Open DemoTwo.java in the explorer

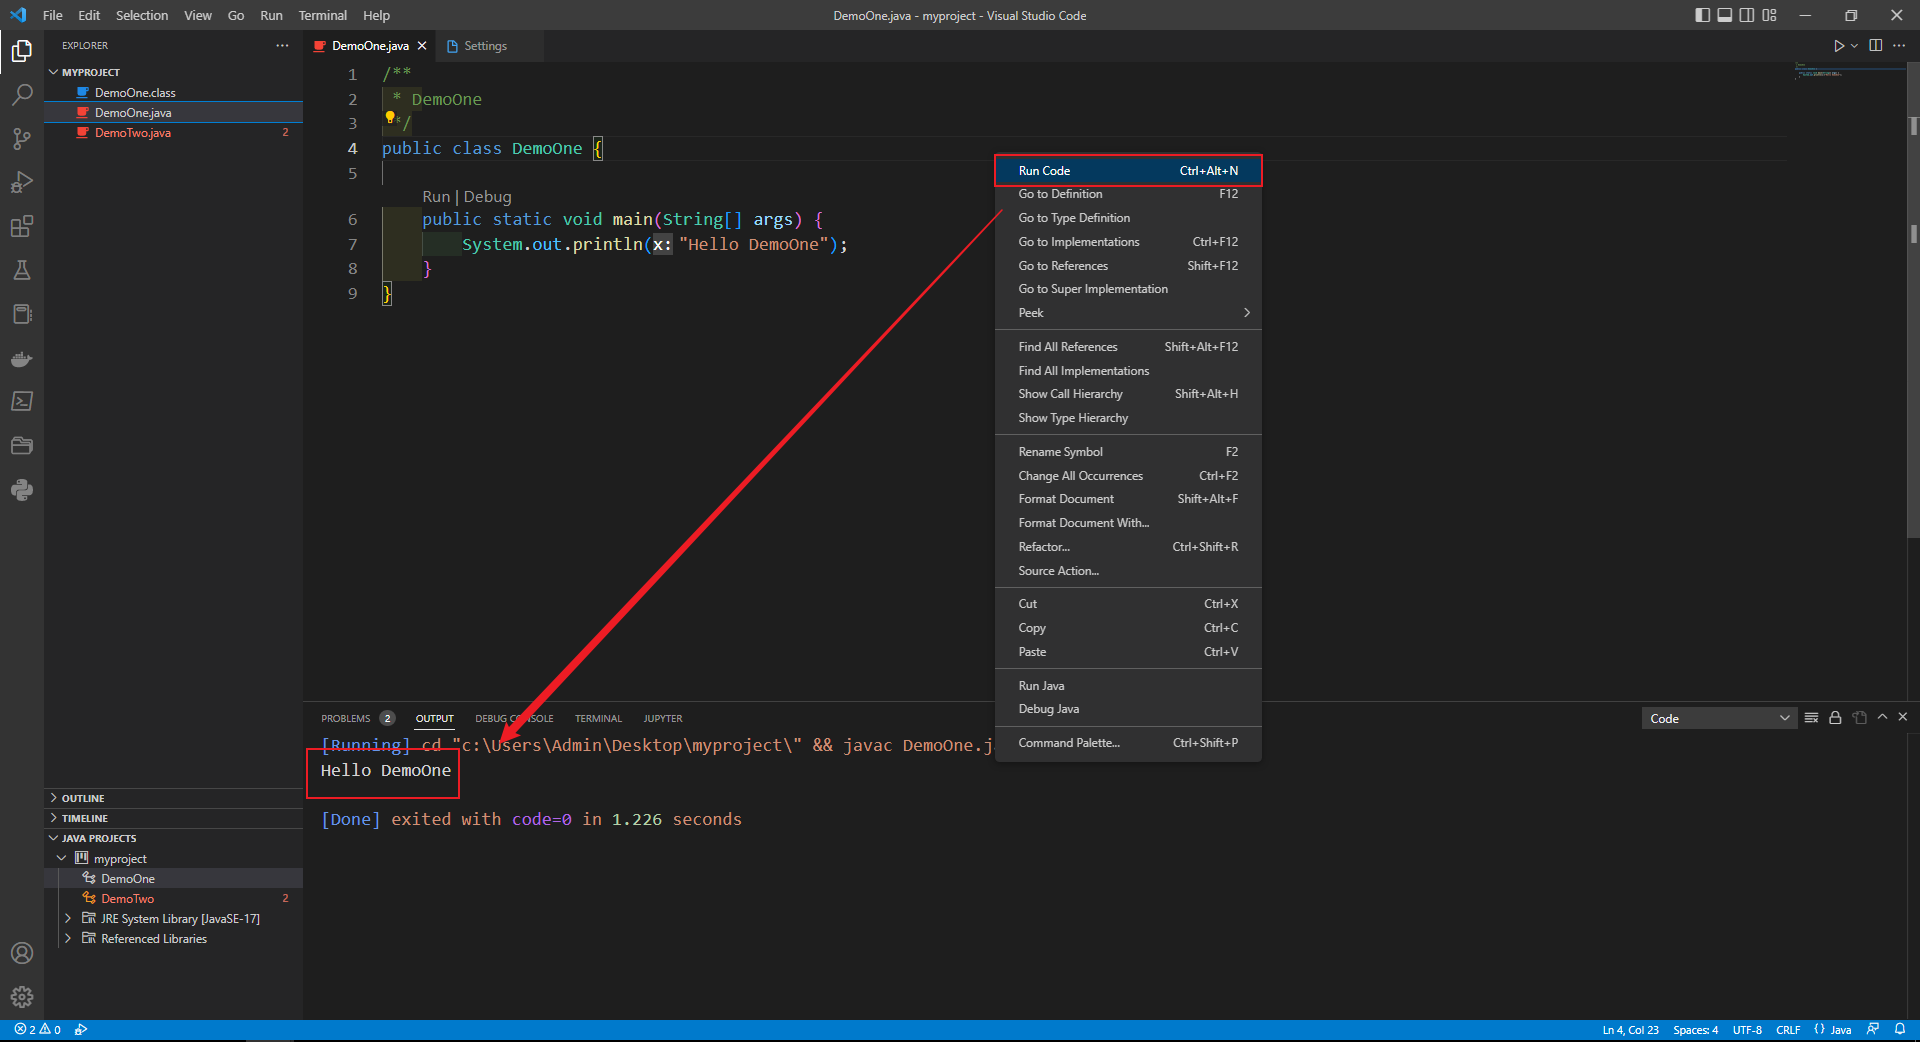pyautogui.click(x=173, y=133)
